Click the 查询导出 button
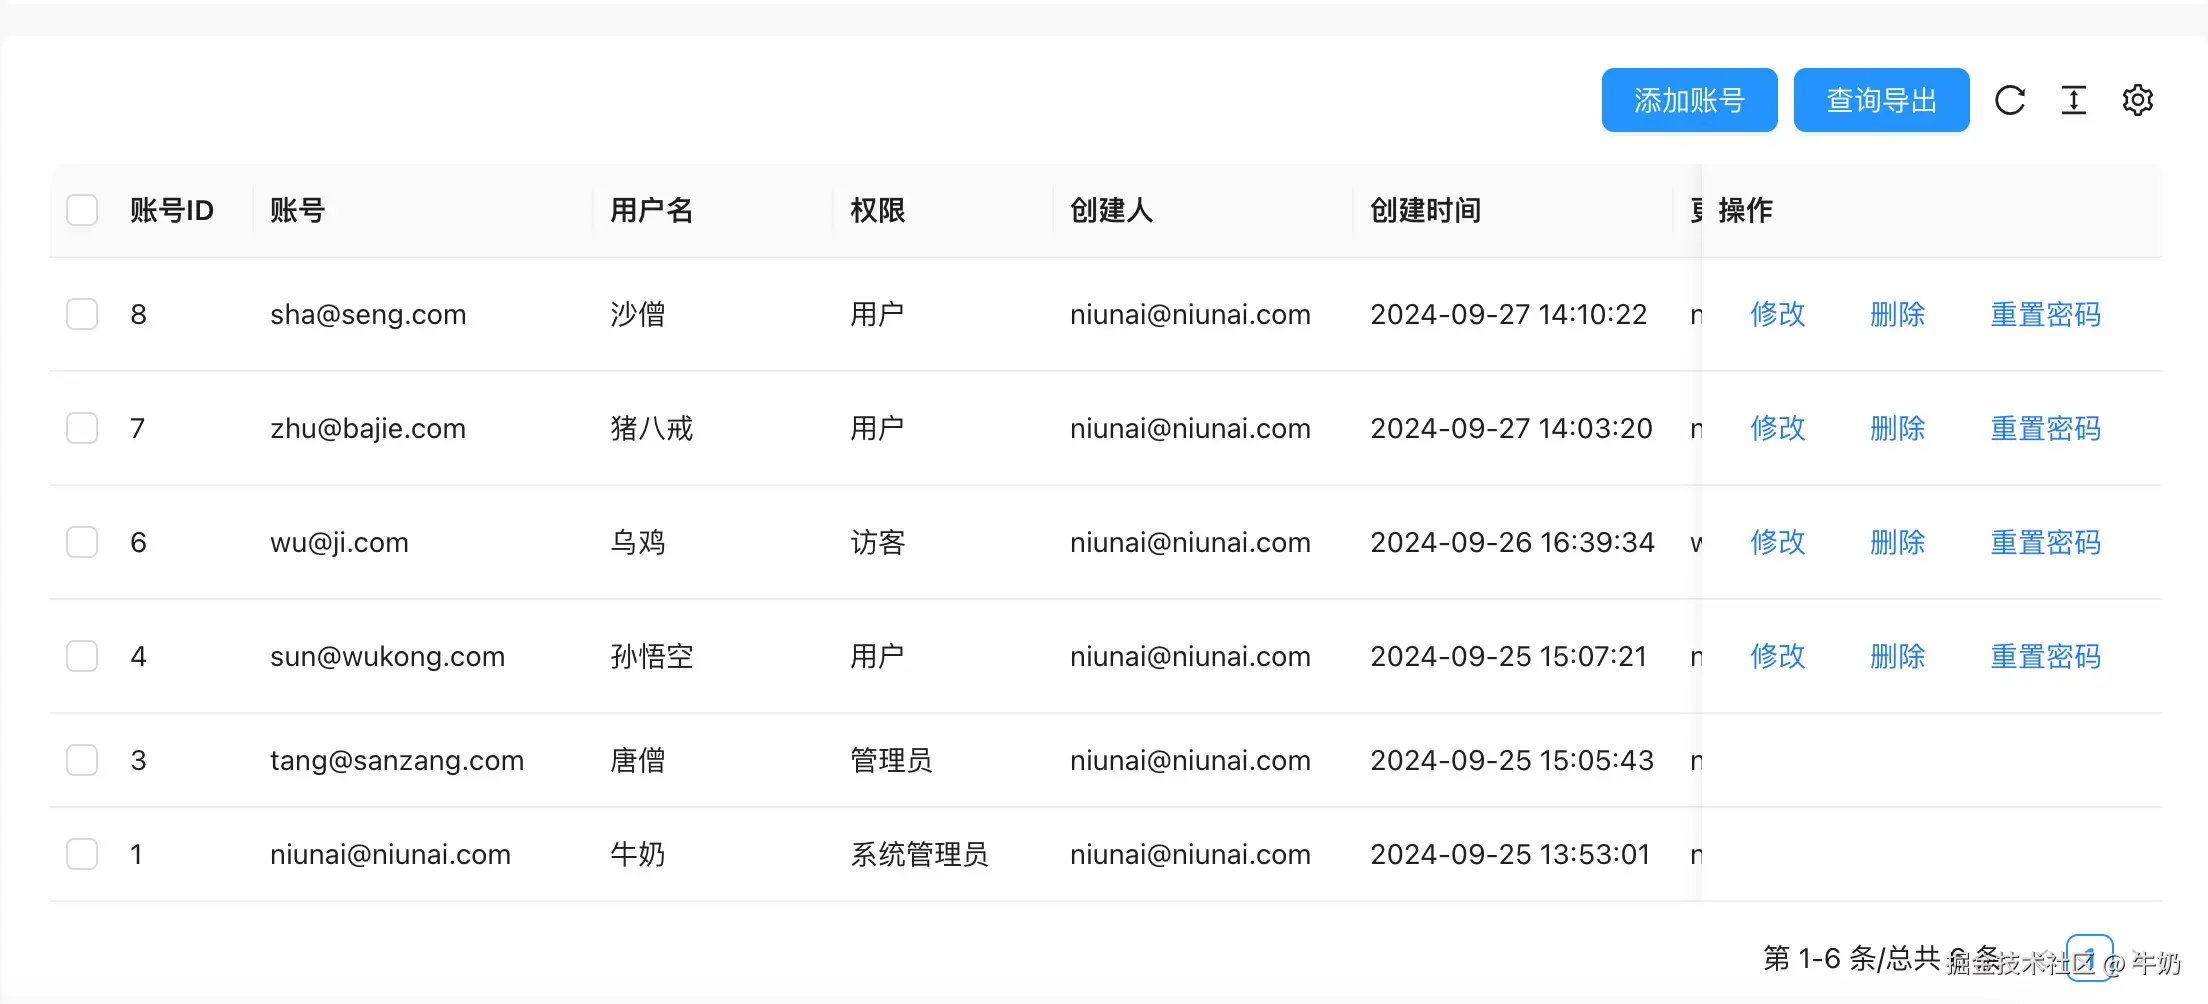The height and width of the screenshot is (1004, 2208). (x=1881, y=100)
